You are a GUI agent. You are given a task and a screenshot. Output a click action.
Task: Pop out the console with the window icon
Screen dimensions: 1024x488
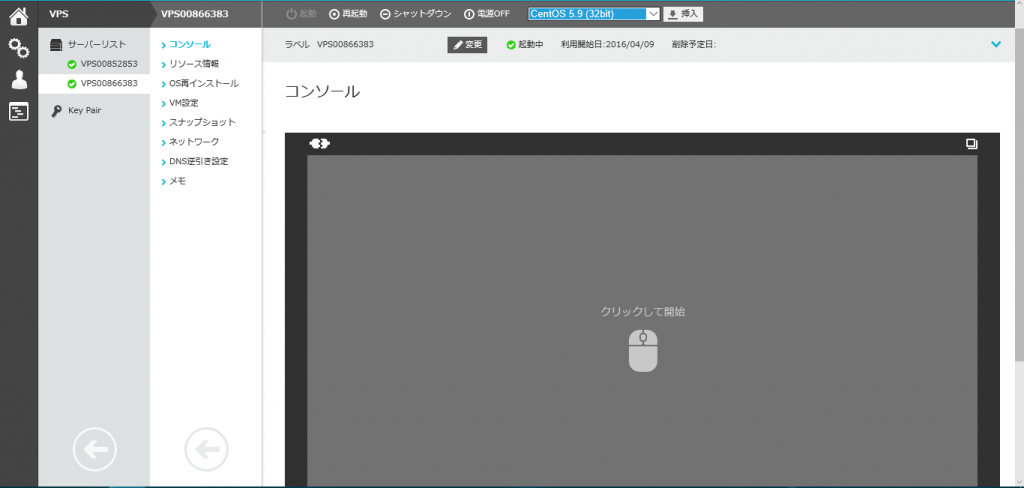tap(972, 144)
